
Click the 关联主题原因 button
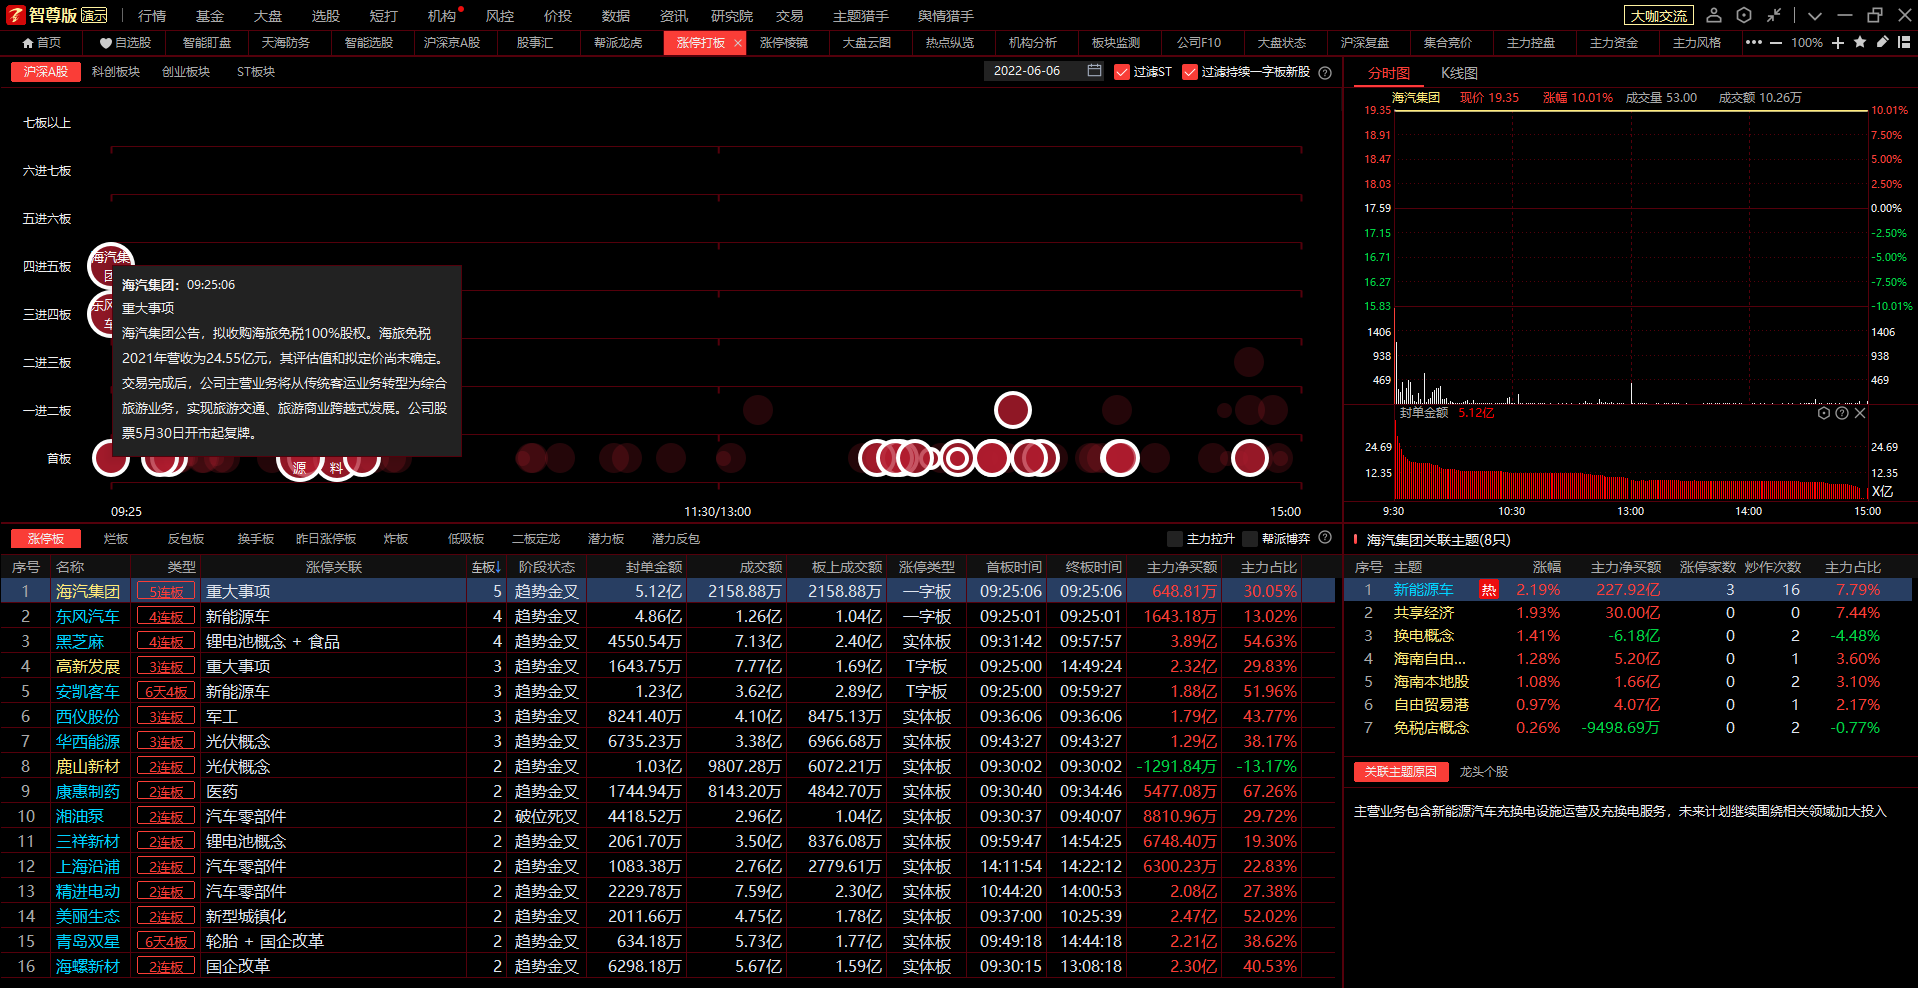1401,772
